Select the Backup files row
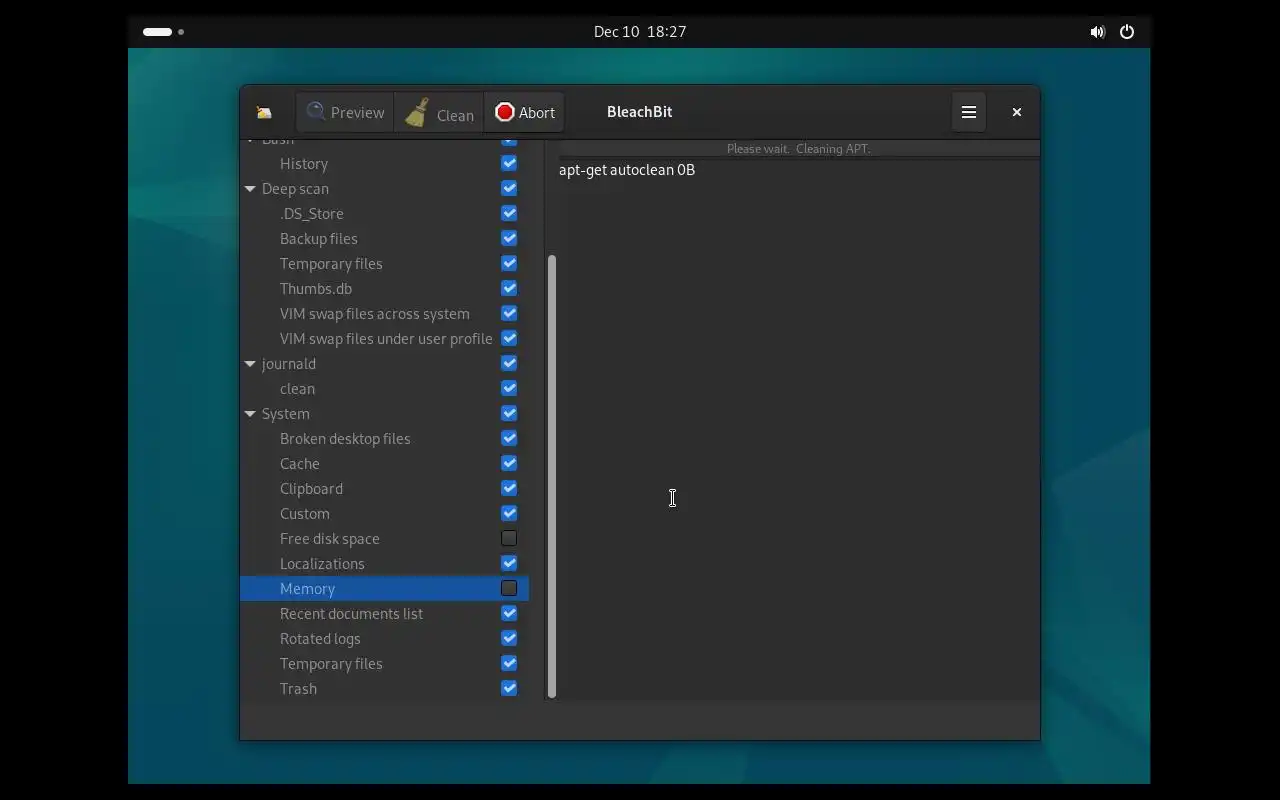Screen dimensions: 1280x800 pyautogui.click(x=384, y=238)
